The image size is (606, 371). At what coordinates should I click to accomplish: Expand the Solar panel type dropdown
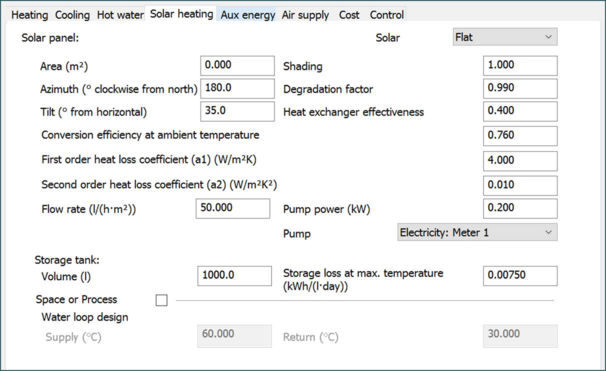click(x=505, y=37)
